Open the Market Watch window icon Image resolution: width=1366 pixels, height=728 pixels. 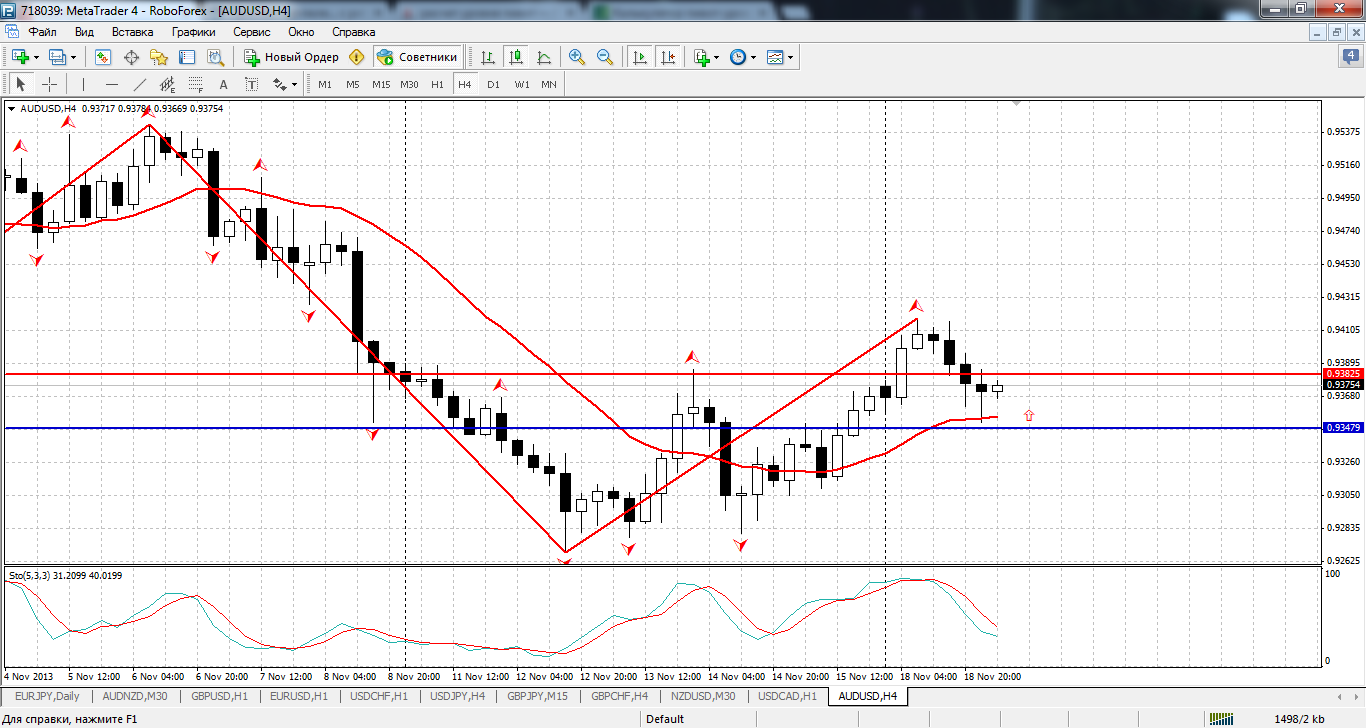(x=103, y=57)
